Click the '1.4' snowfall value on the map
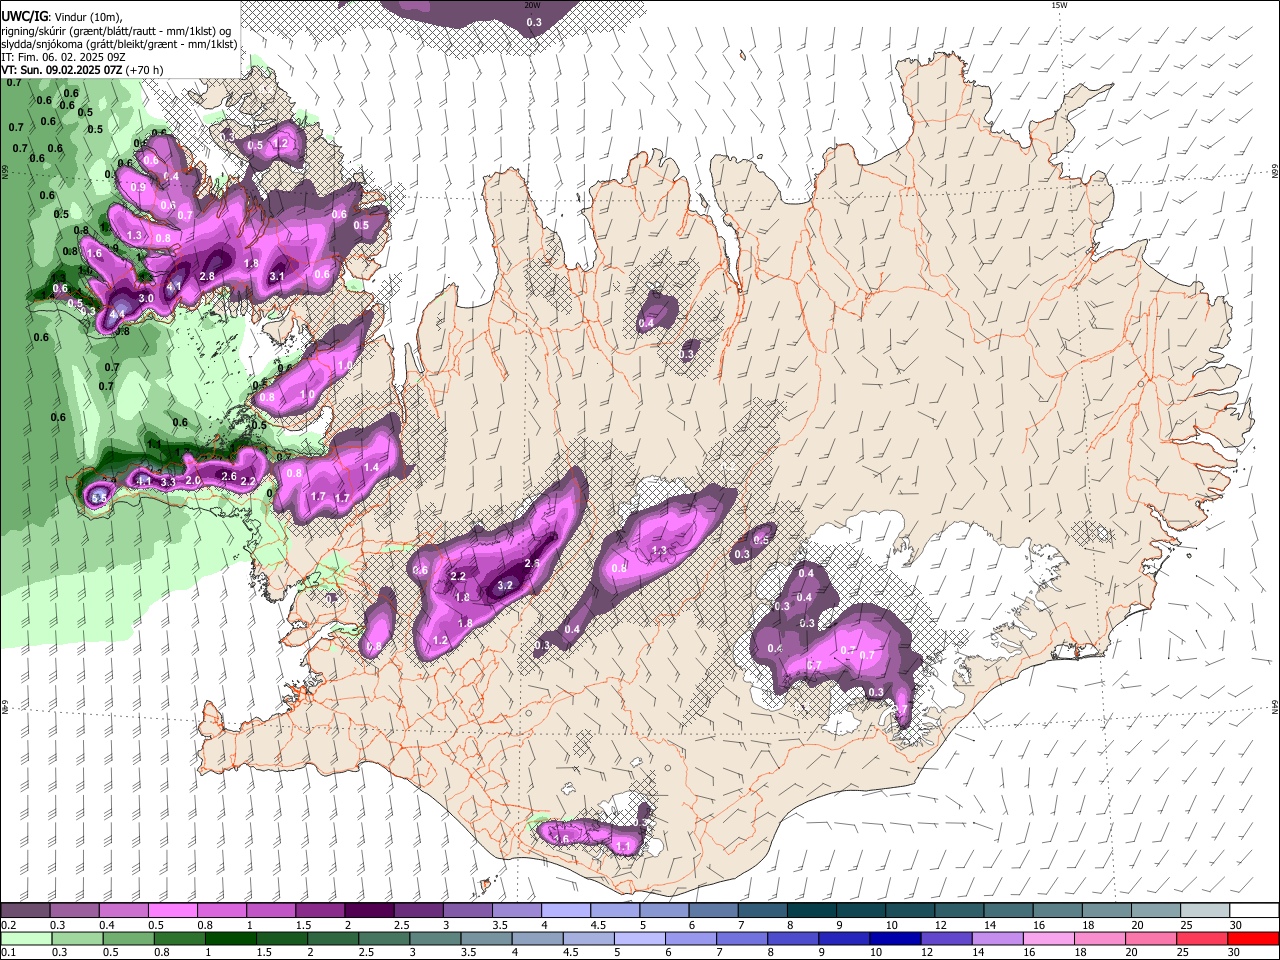The width and height of the screenshot is (1280, 960). pos(371,467)
